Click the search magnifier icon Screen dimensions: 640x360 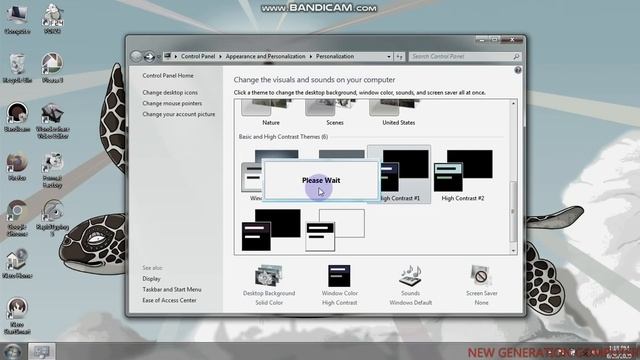point(516,56)
